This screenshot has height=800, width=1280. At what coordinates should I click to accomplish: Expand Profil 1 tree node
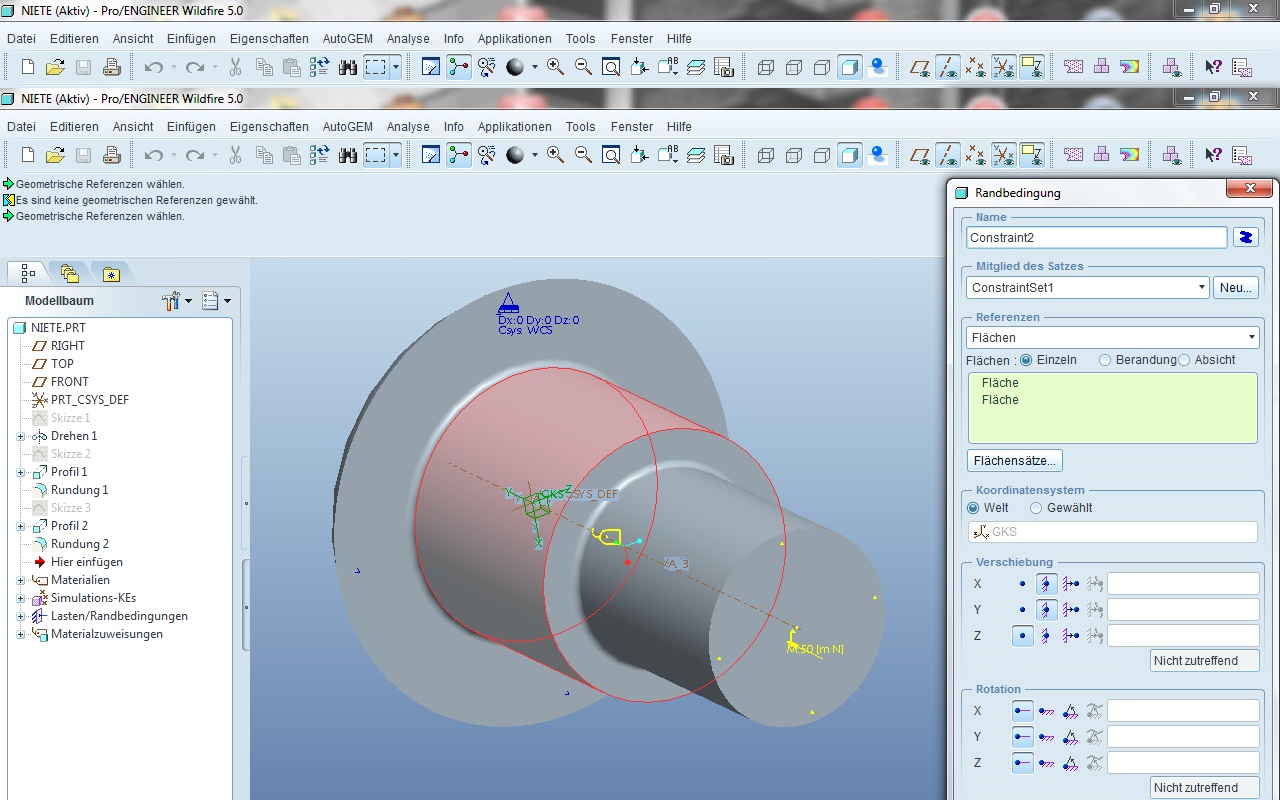(21, 473)
